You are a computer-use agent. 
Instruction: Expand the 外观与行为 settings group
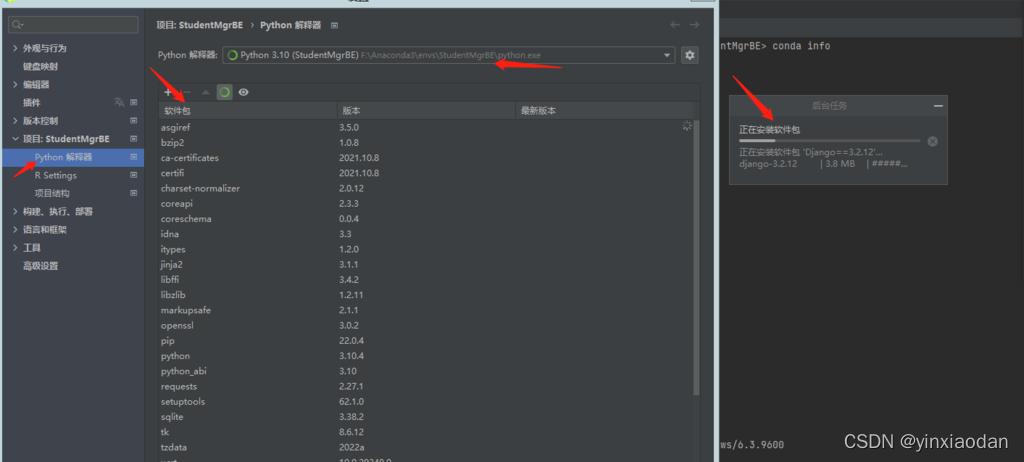[x=15, y=48]
